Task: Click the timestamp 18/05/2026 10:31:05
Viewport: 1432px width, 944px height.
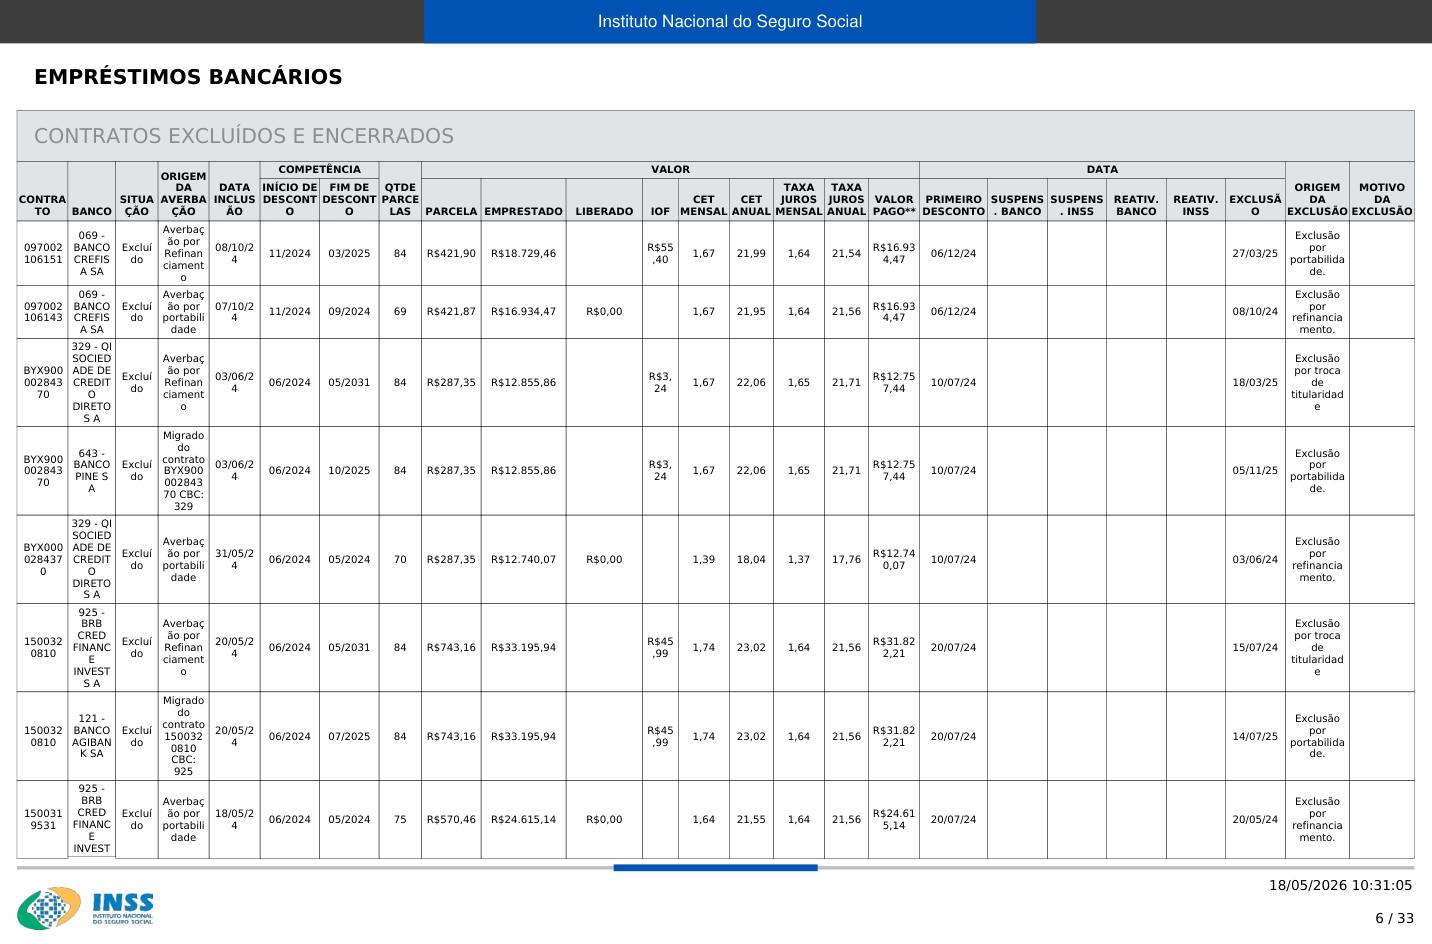Action: pos(1340,885)
